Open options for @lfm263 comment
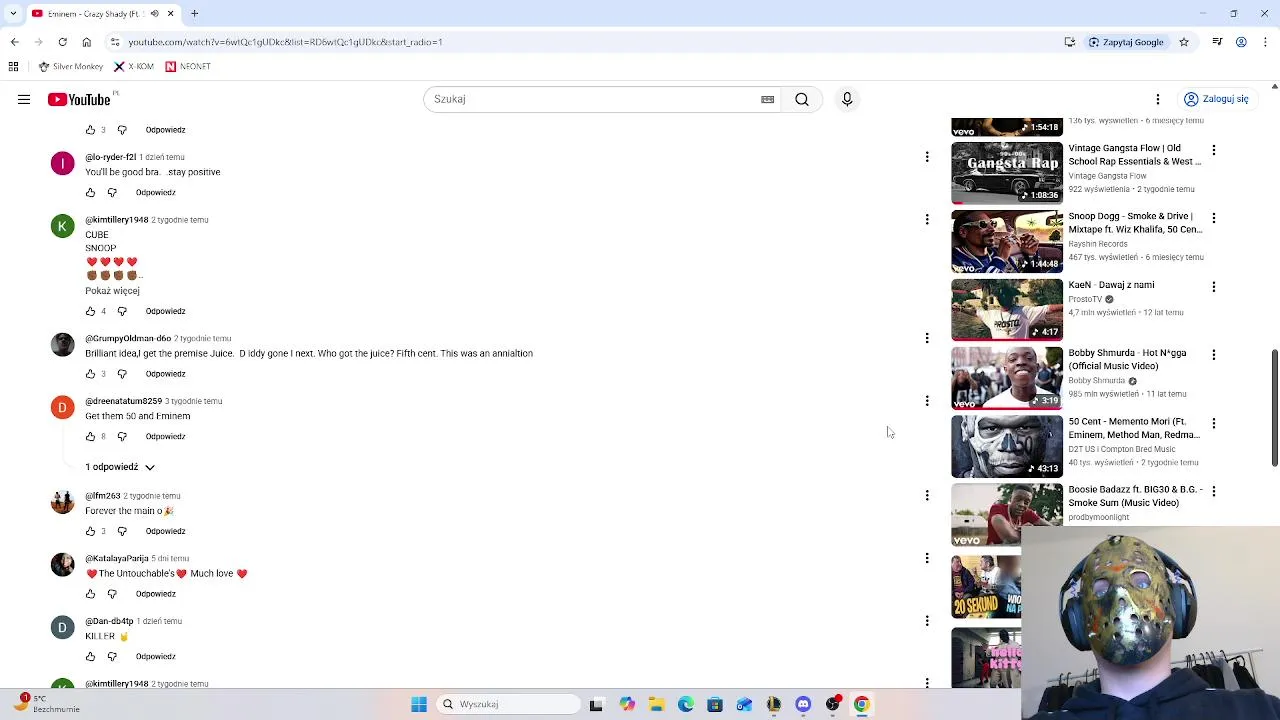1280x720 pixels. pos(927,495)
